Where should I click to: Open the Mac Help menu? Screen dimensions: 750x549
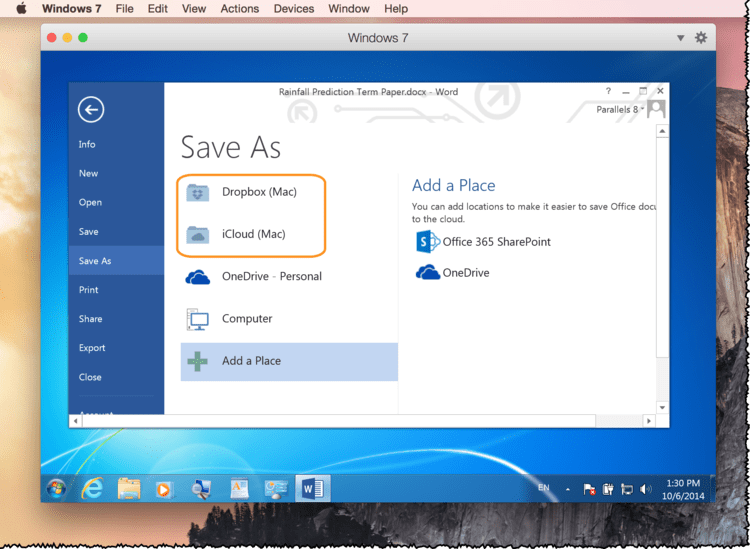[396, 9]
